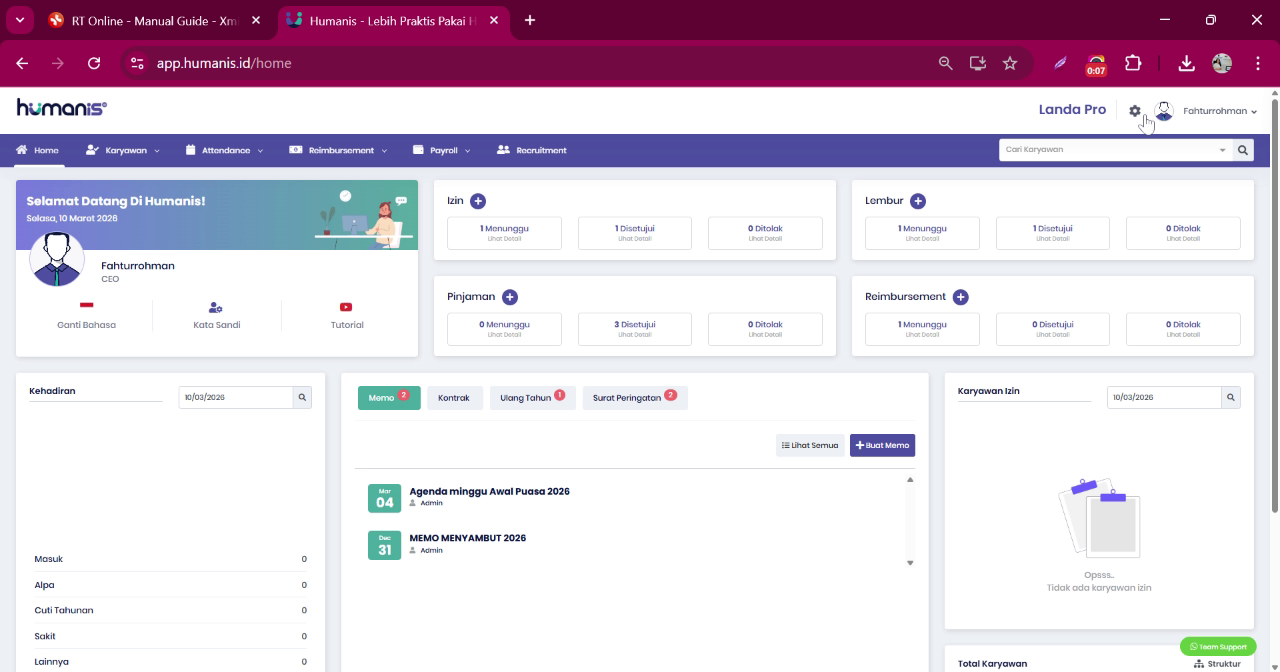View Pinjaman 0 Ditolak details
This screenshot has width=1280, height=672.
[x=765, y=329]
